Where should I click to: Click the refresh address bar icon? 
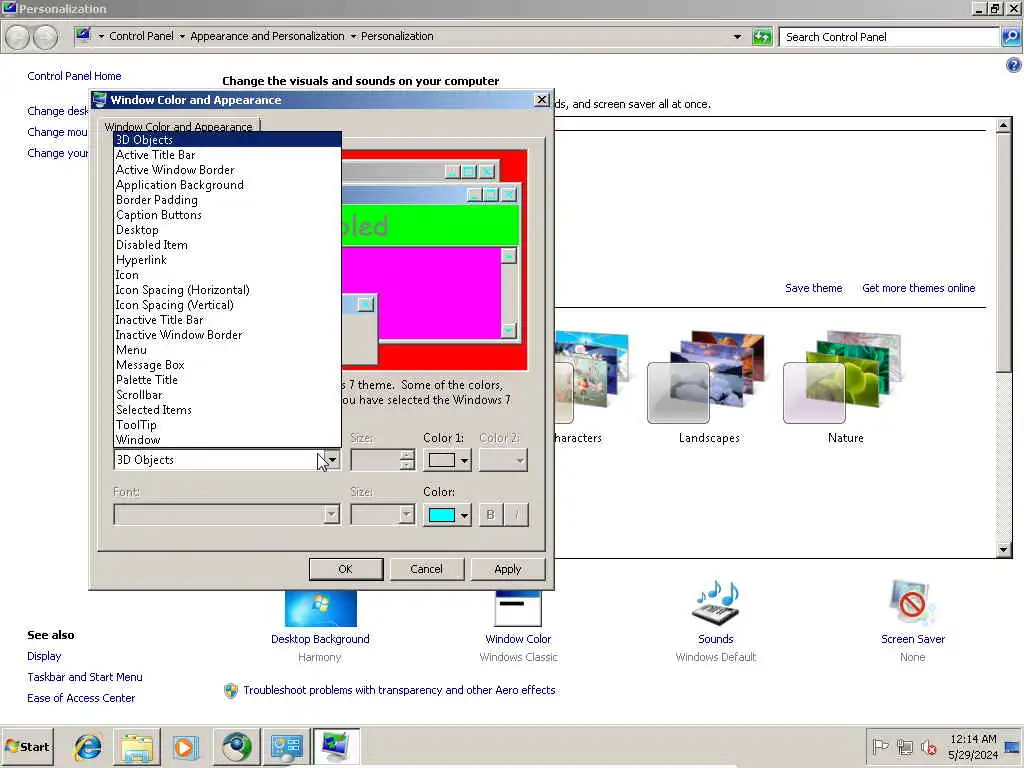(x=762, y=37)
